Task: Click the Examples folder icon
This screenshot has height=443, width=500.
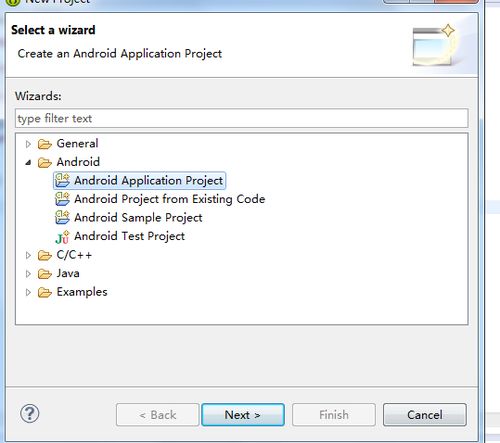Action: (x=45, y=292)
